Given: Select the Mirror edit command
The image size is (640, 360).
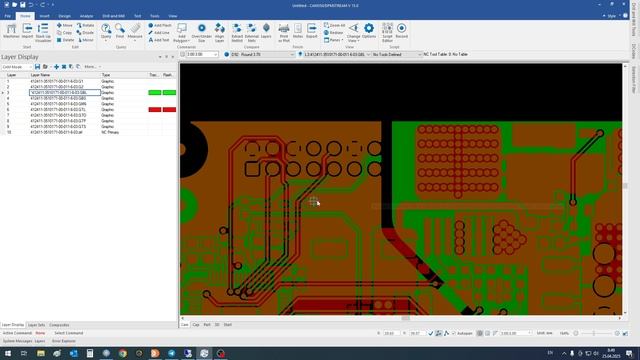Looking at the screenshot, I should coord(86,40).
